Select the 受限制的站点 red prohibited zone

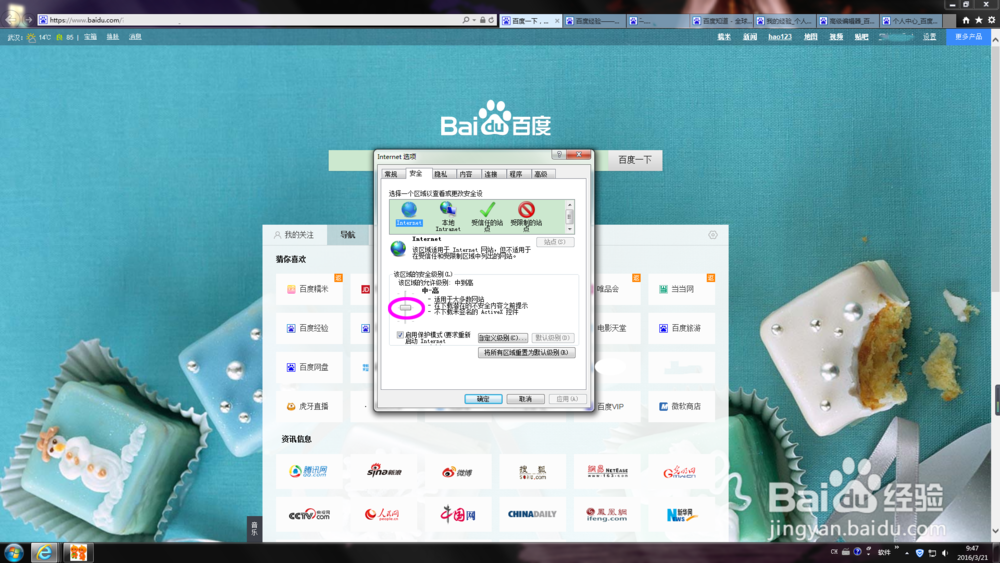coord(526,216)
